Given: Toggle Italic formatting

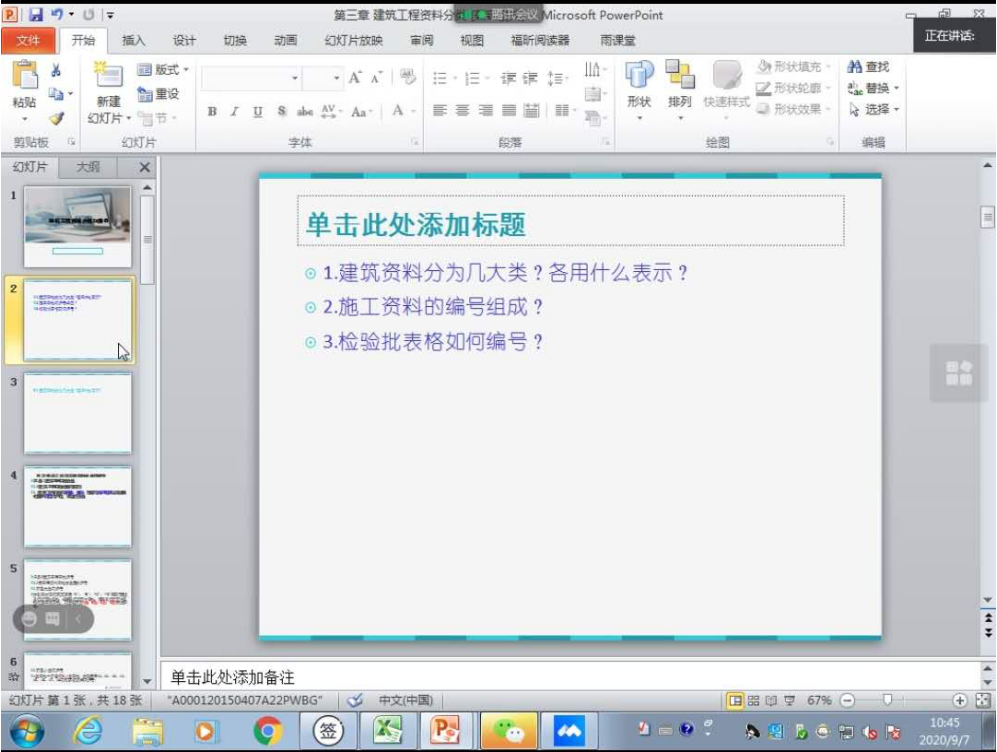Looking at the screenshot, I should pos(234,112).
